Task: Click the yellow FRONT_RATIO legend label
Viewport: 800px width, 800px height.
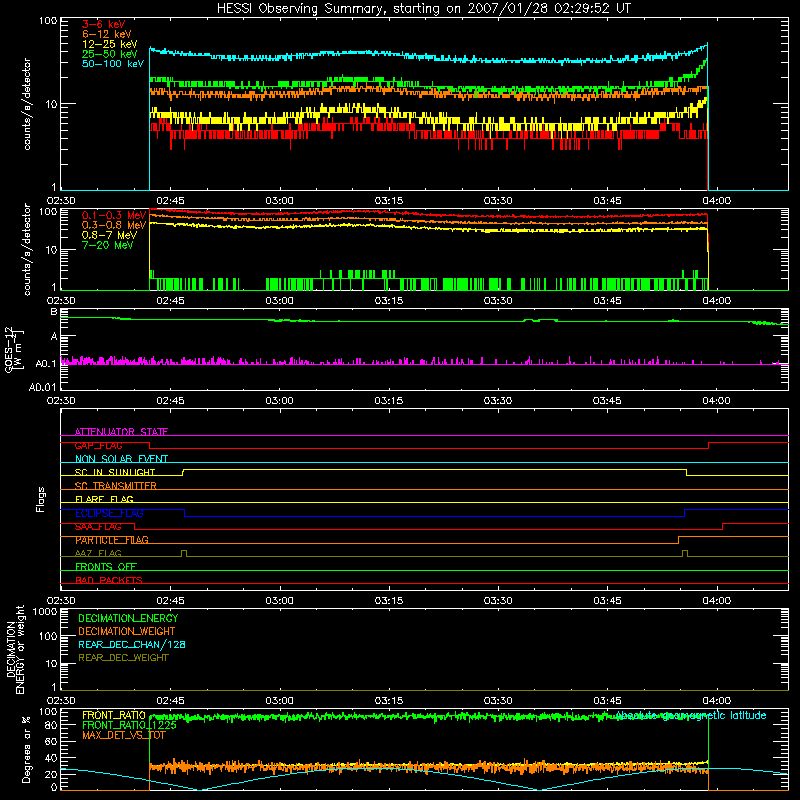Action: coord(114,716)
